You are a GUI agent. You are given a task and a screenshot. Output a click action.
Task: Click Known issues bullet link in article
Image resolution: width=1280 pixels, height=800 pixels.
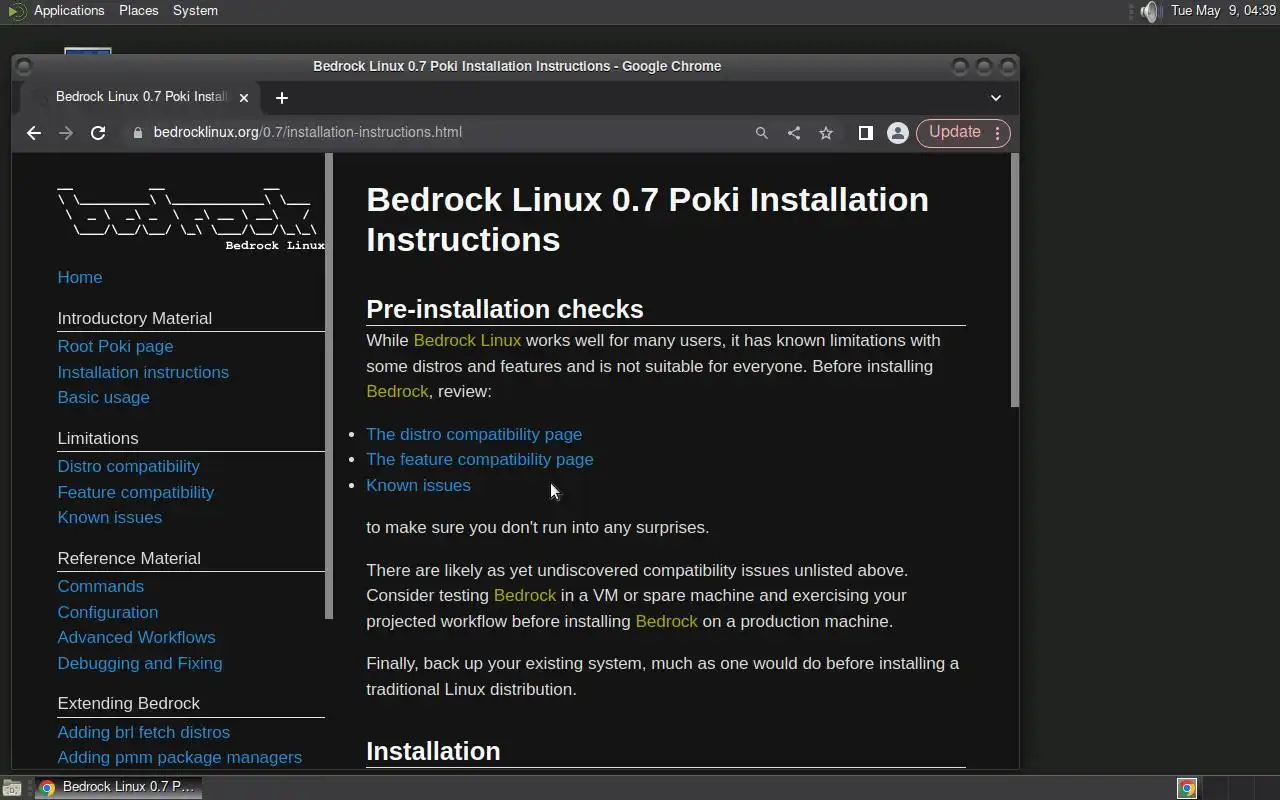coord(418,486)
